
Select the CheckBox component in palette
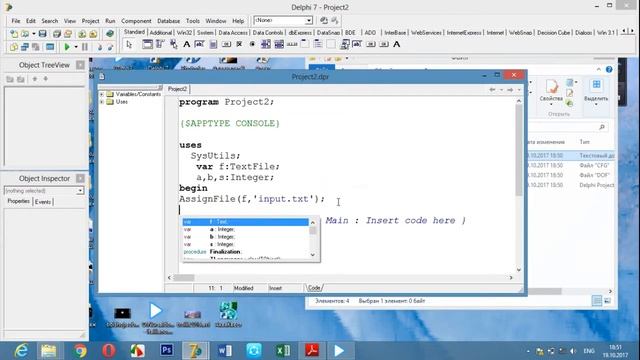(x=239, y=44)
